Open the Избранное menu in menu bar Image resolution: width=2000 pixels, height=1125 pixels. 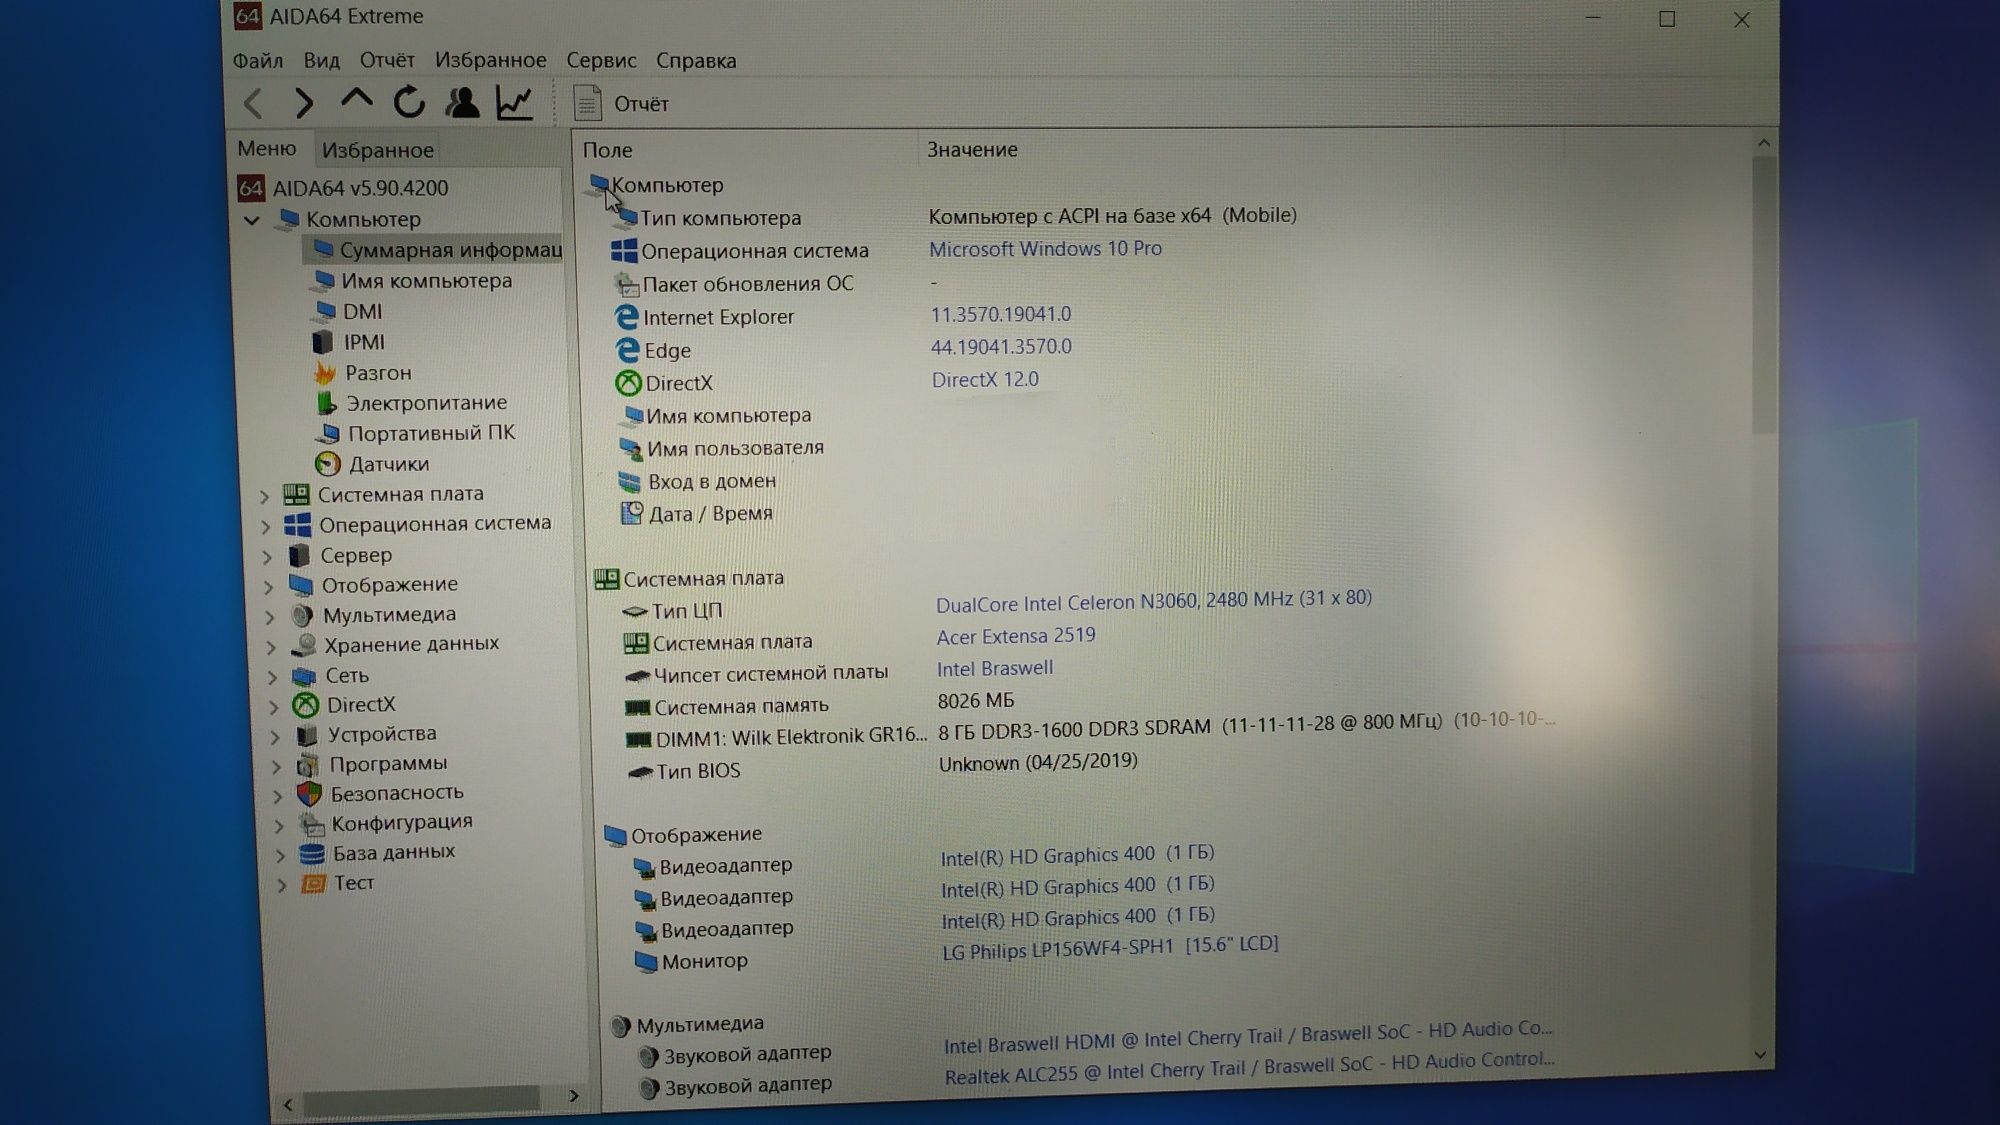[490, 61]
